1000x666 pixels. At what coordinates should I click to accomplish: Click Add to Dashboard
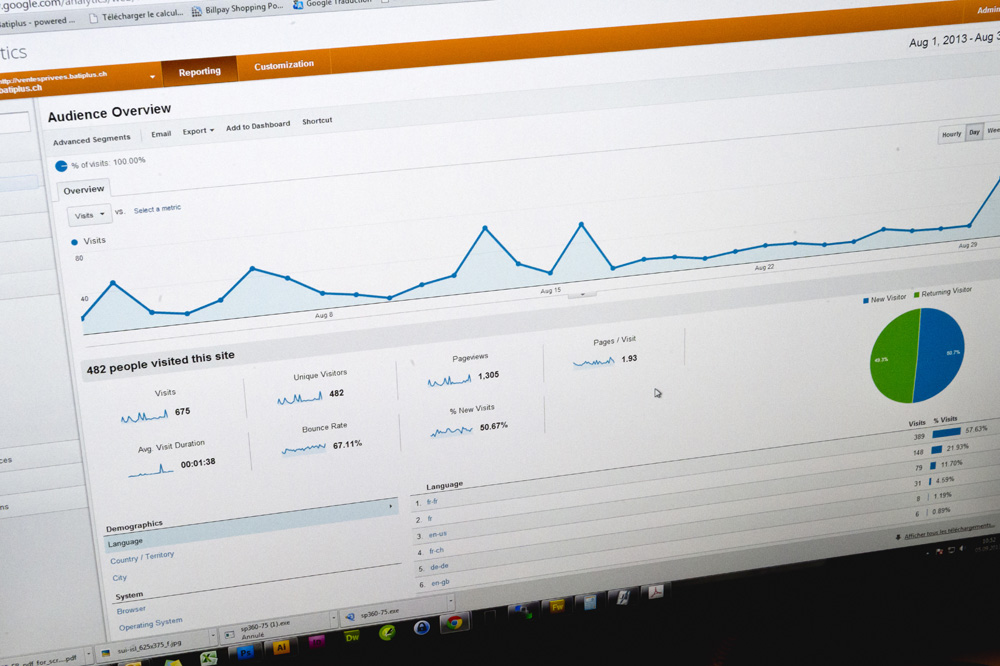[258, 126]
